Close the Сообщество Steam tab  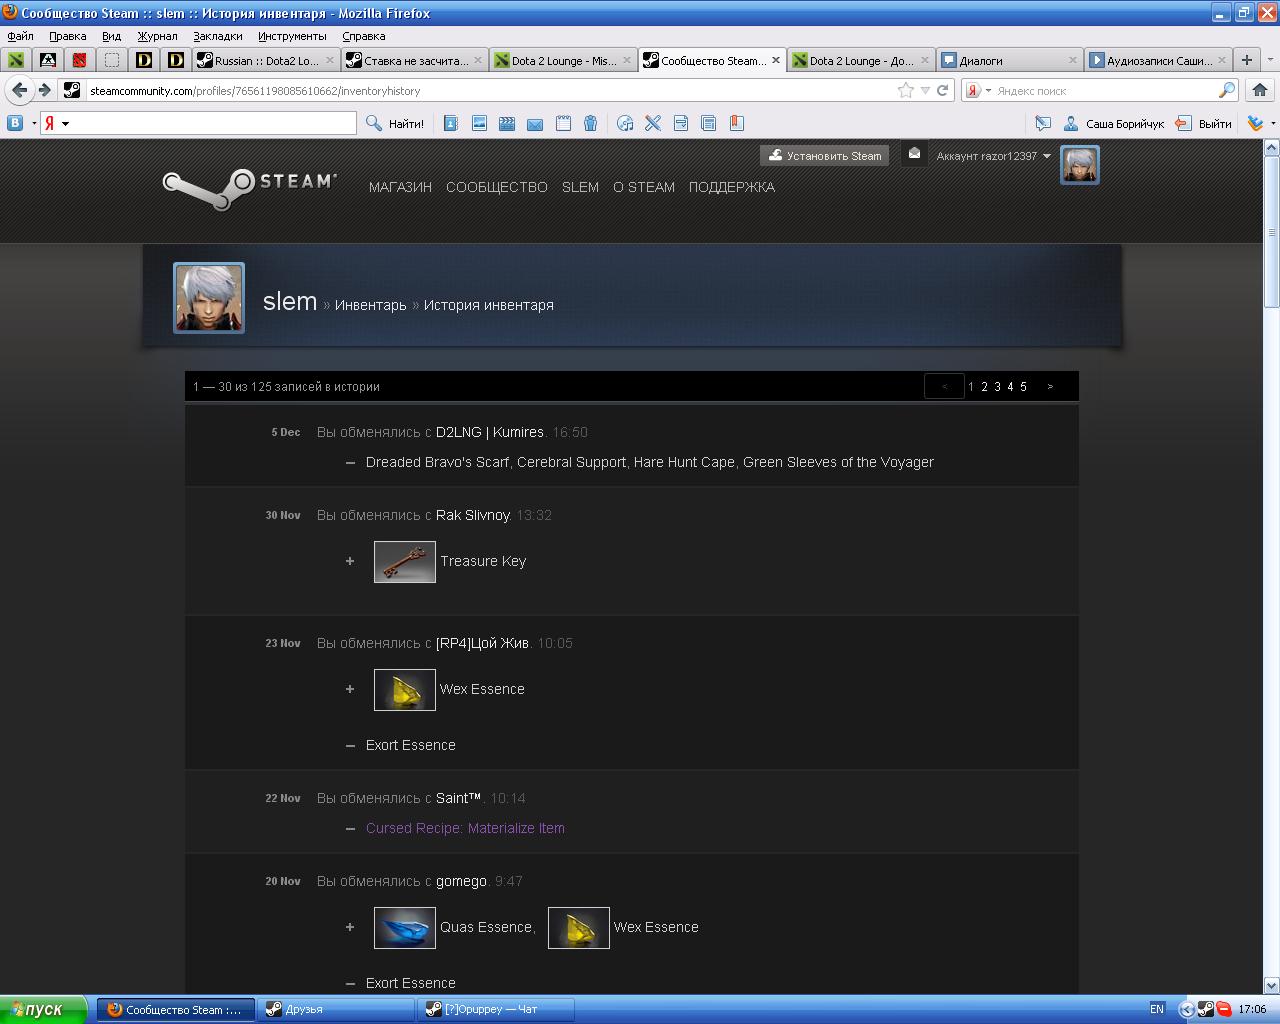[x=776, y=60]
